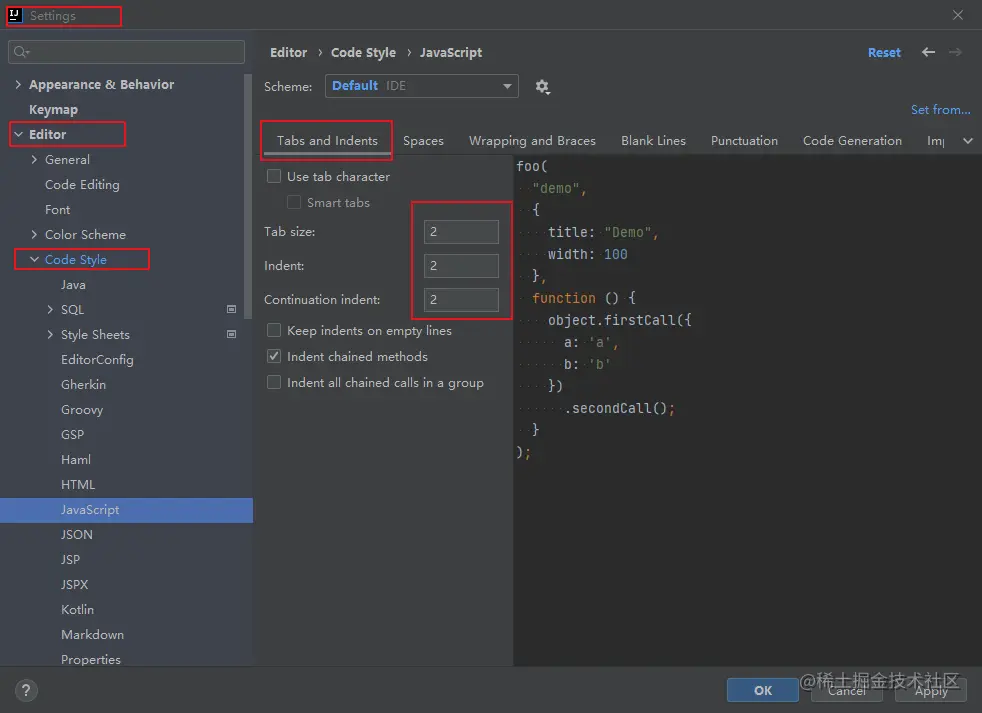Enable Keep indents on empty lines

pyautogui.click(x=274, y=330)
